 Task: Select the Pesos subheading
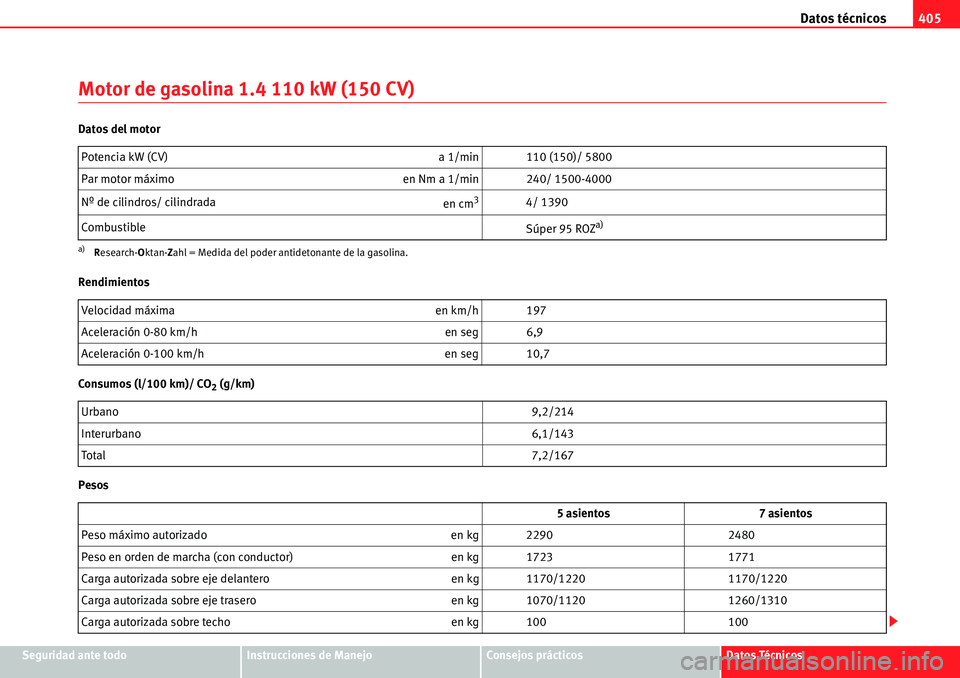[x=93, y=485]
